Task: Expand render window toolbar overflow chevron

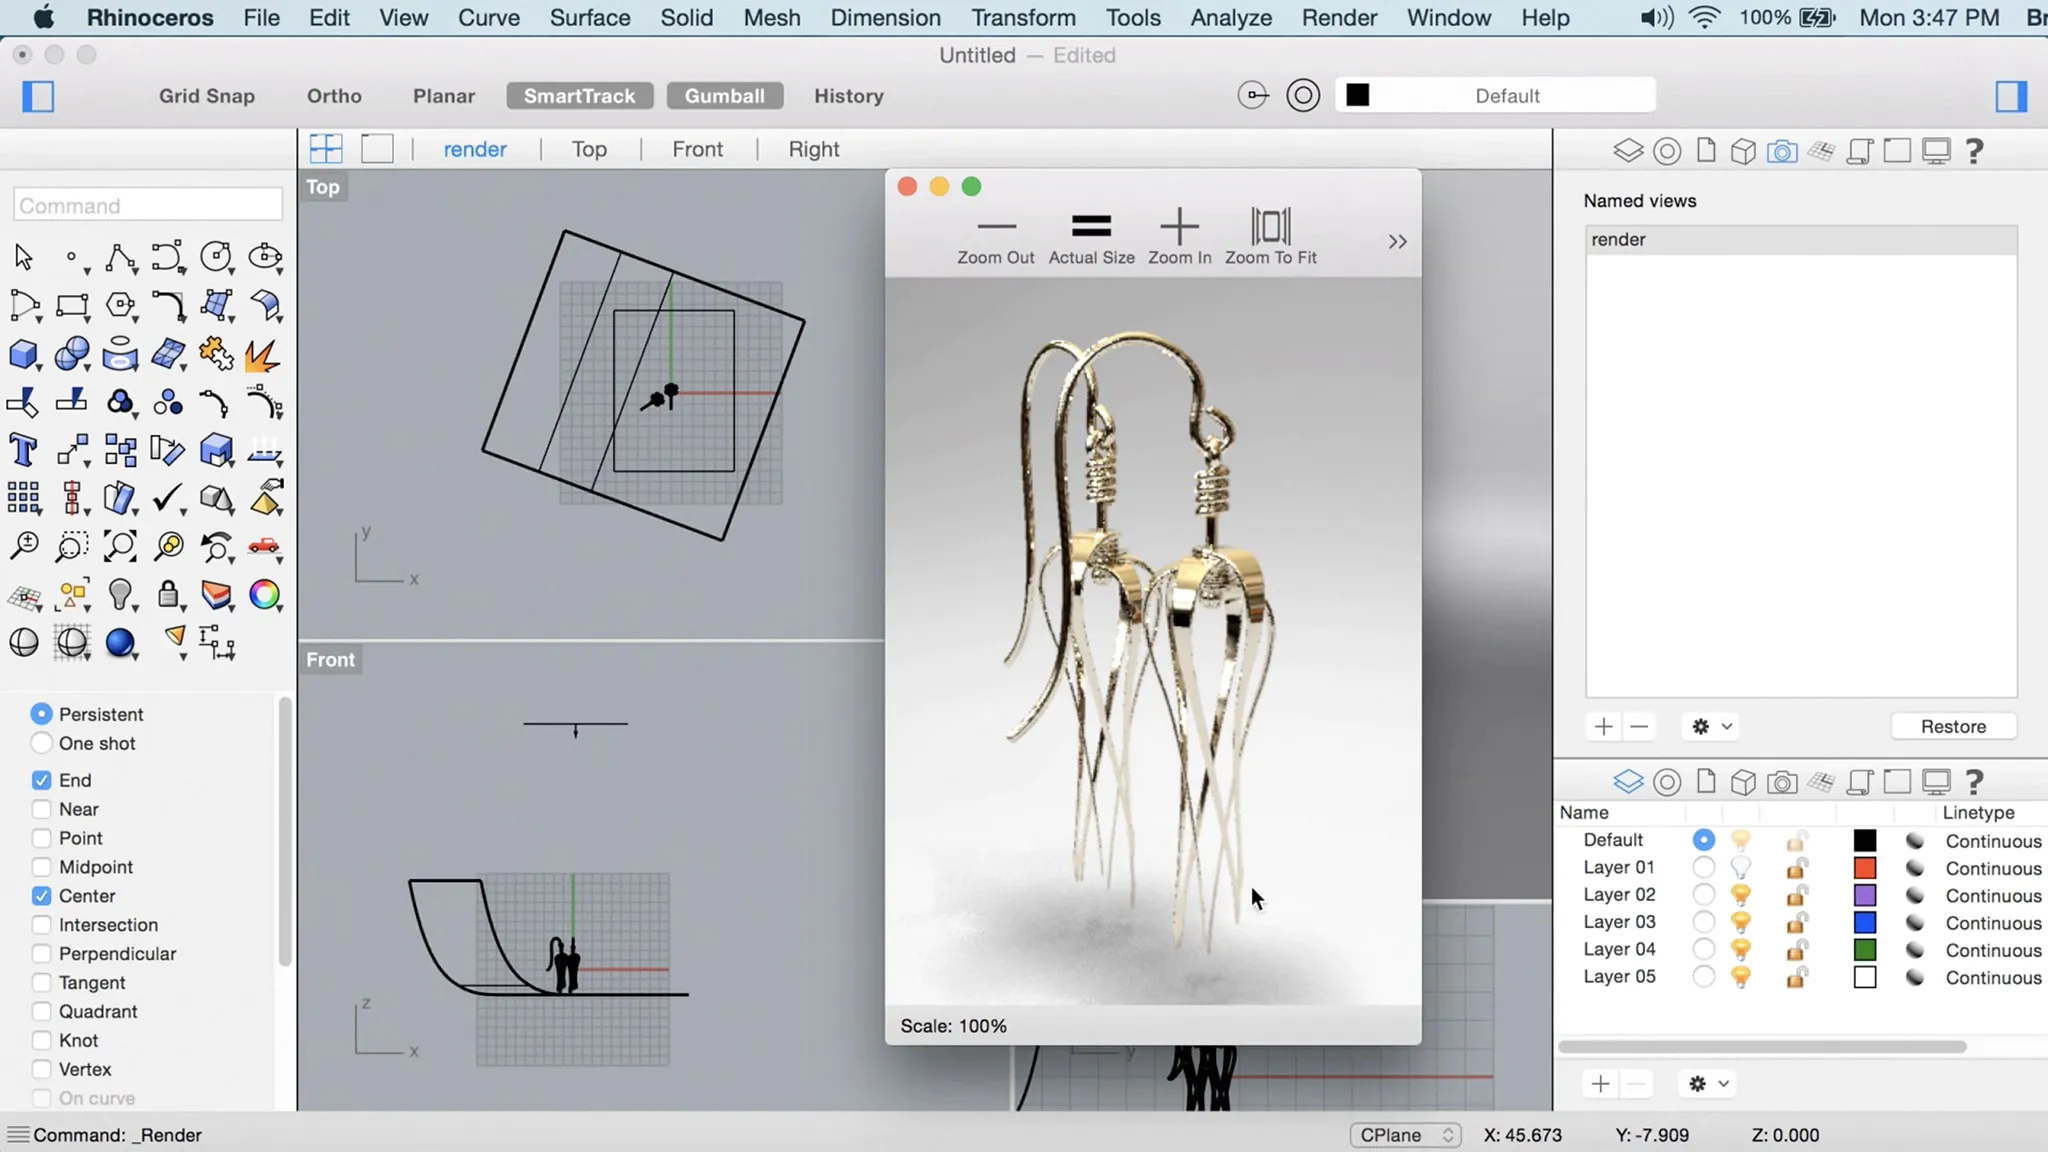Action: pyautogui.click(x=1397, y=241)
